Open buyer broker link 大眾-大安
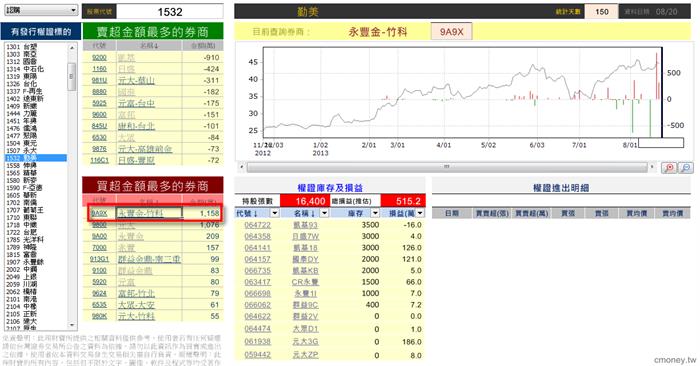Image resolution: width=700 pixels, height=366 pixels. tap(136, 305)
